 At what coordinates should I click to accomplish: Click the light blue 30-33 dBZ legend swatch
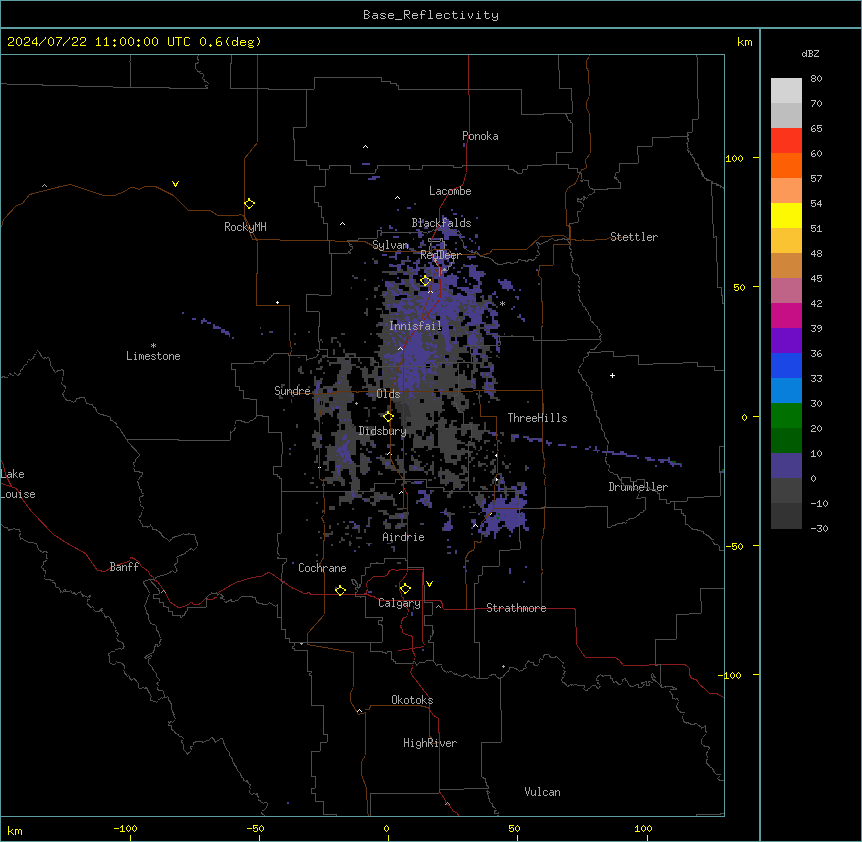pos(786,391)
